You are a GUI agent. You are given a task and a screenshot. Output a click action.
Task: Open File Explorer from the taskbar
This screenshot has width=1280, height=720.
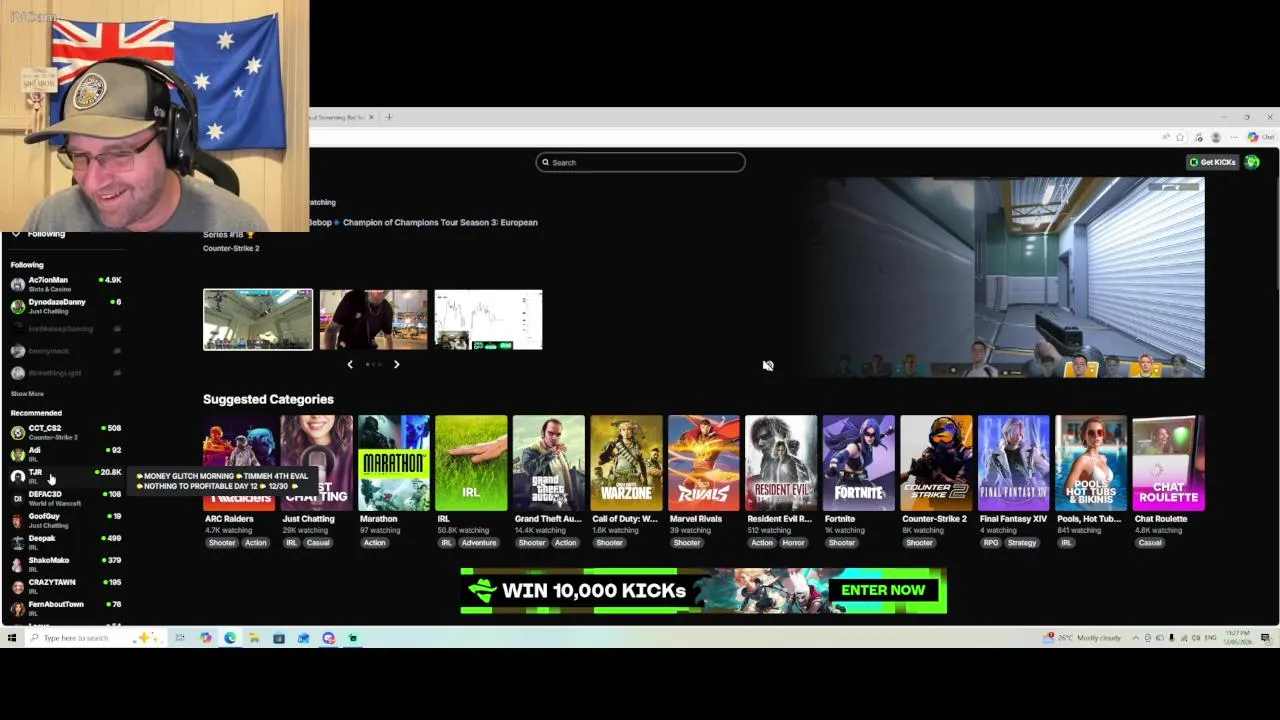point(254,638)
